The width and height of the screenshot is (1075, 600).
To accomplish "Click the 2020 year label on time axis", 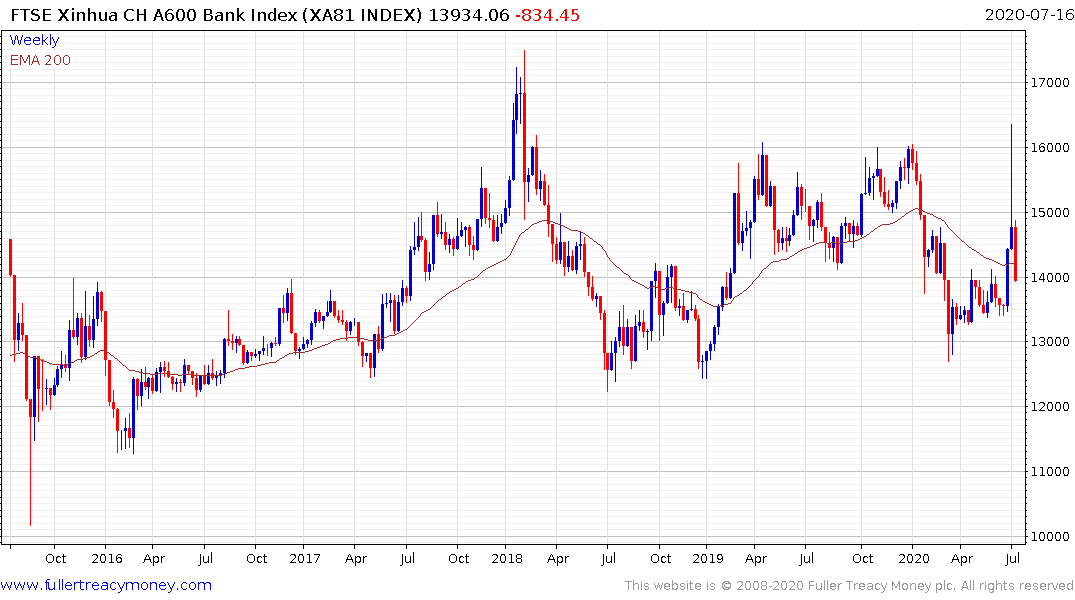I will (x=914, y=558).
